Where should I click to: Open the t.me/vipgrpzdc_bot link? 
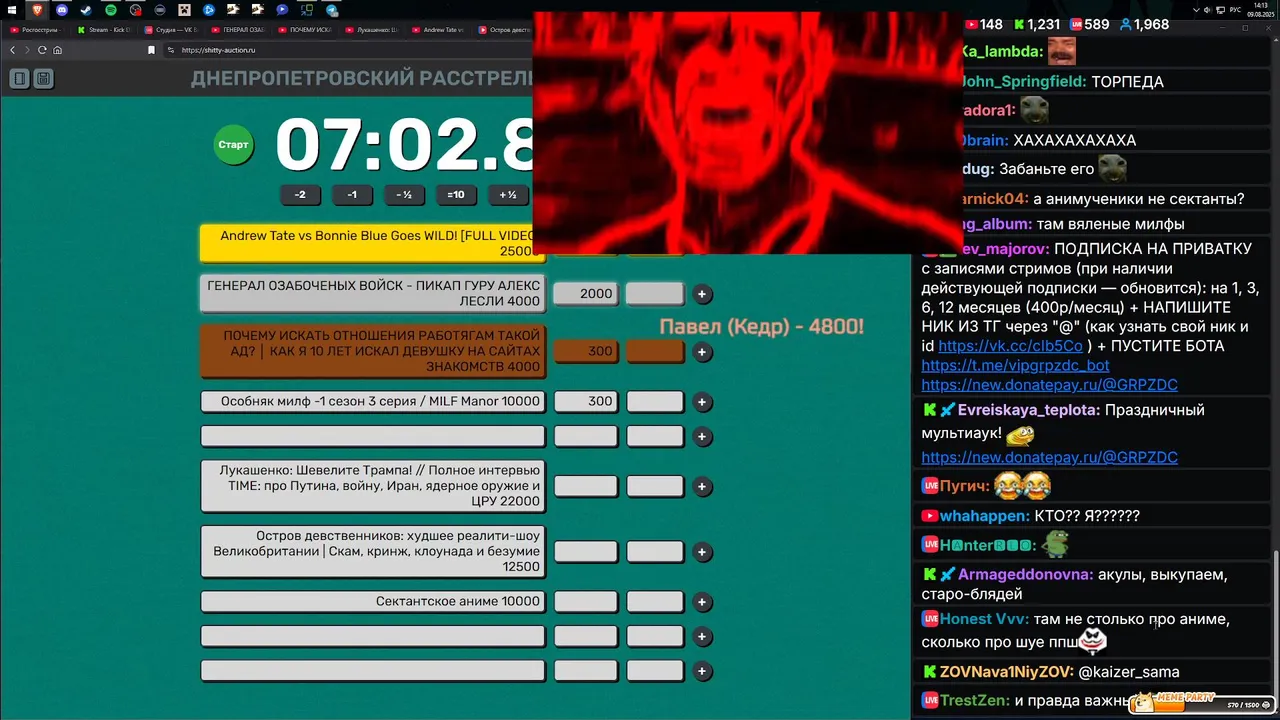pos(1015,366)
